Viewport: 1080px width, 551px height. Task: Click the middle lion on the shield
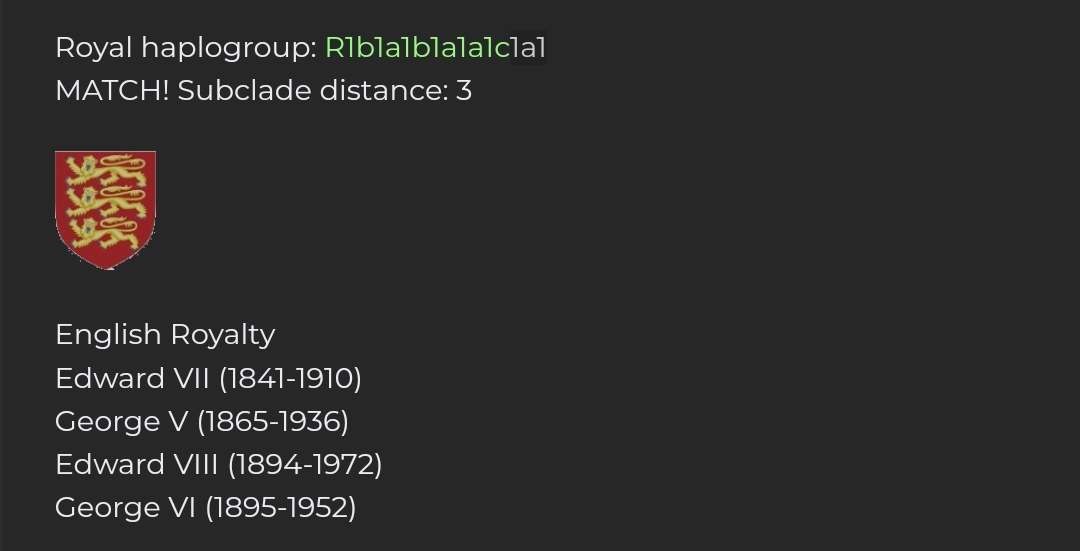coord(105,201)
